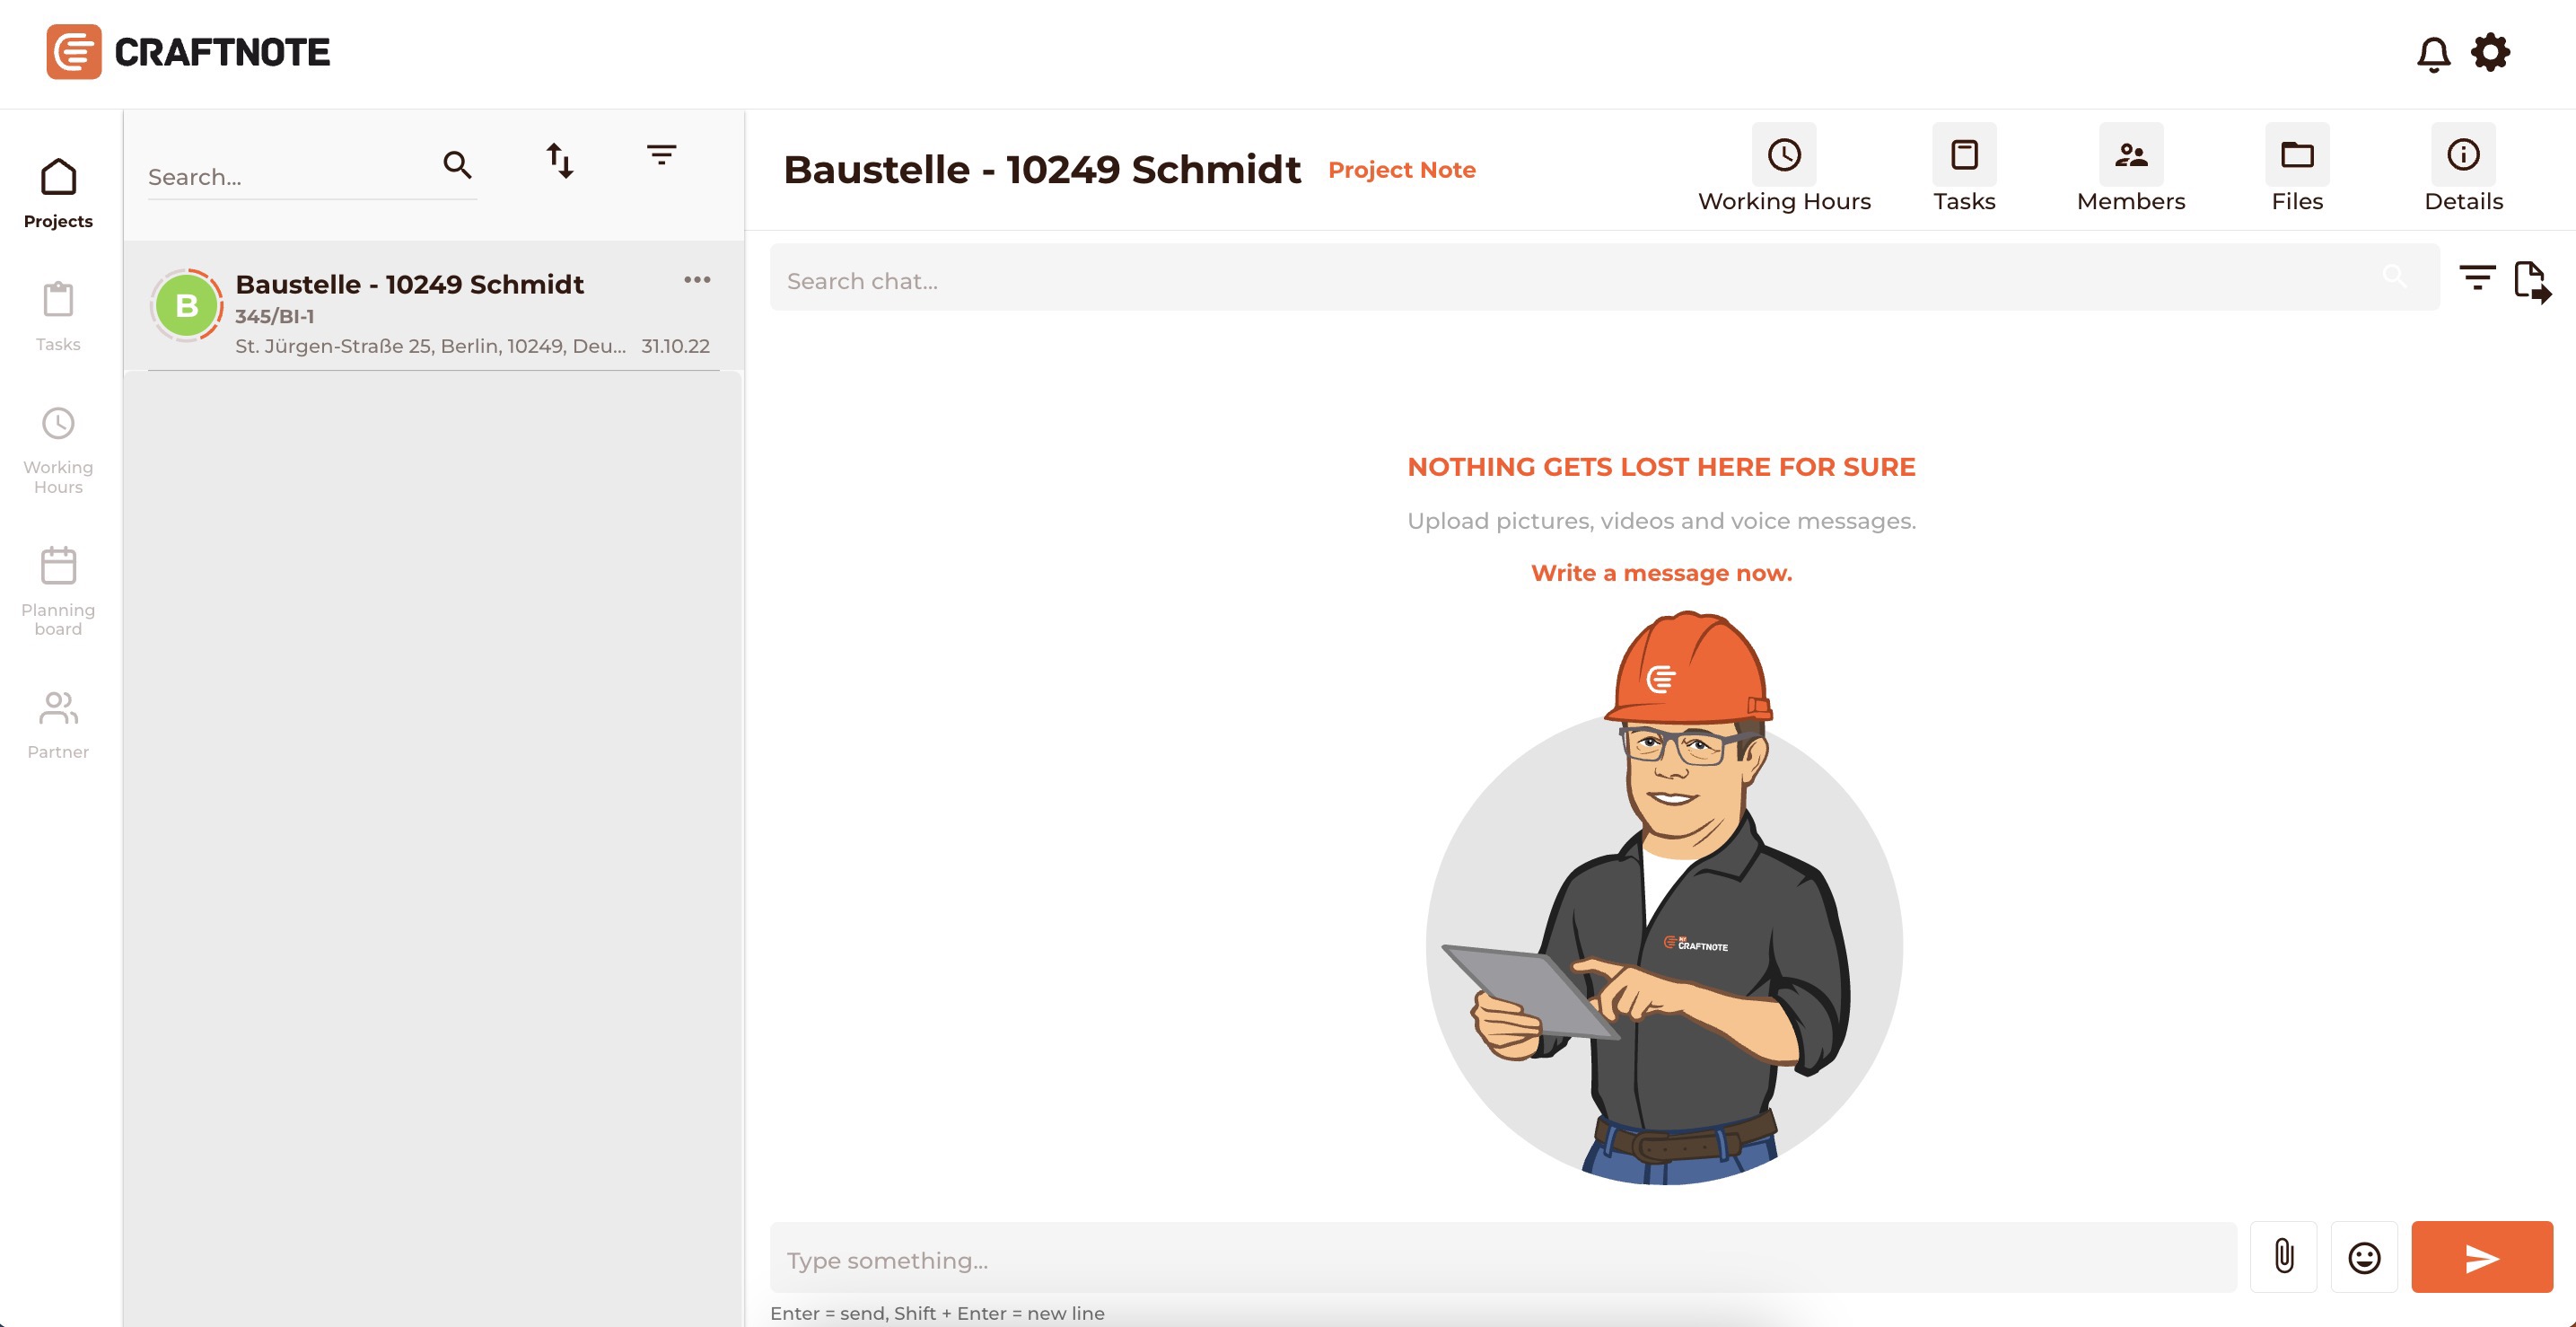Viewport: 2576px width, 1327px height.
Task: Click the project list search magnifier icon
Action: click(x=457, y=164)
